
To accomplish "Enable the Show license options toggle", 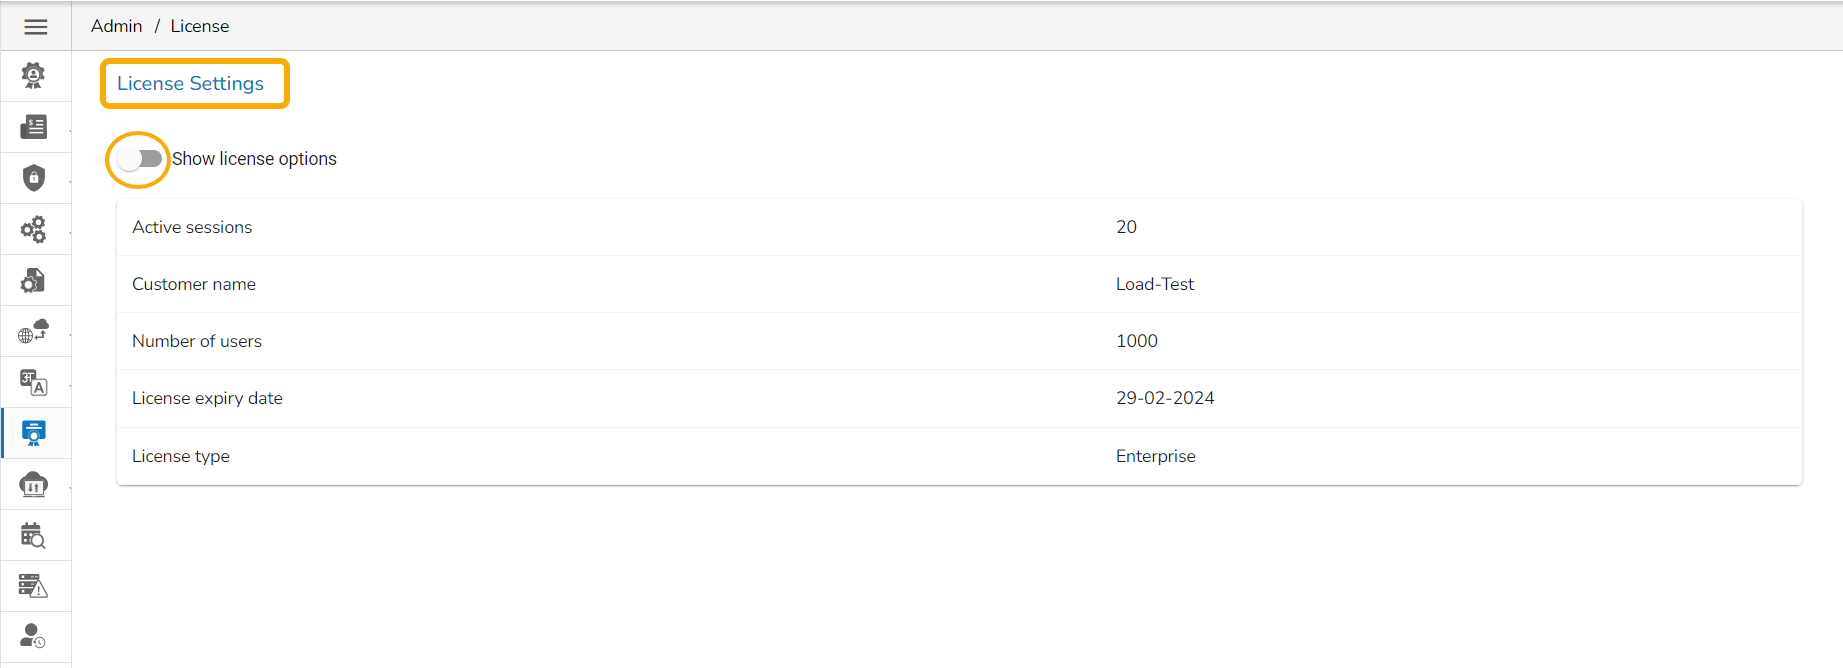I will tap(139, 159).
